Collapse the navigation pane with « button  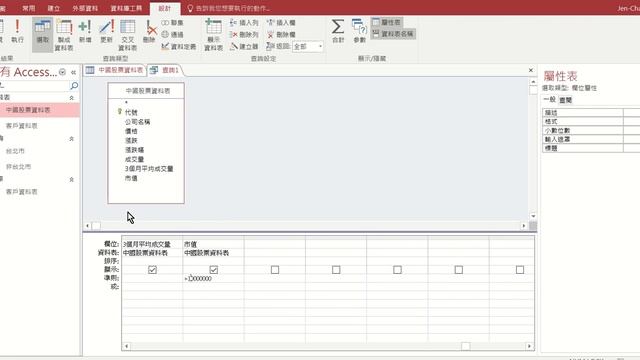point(73,72)
